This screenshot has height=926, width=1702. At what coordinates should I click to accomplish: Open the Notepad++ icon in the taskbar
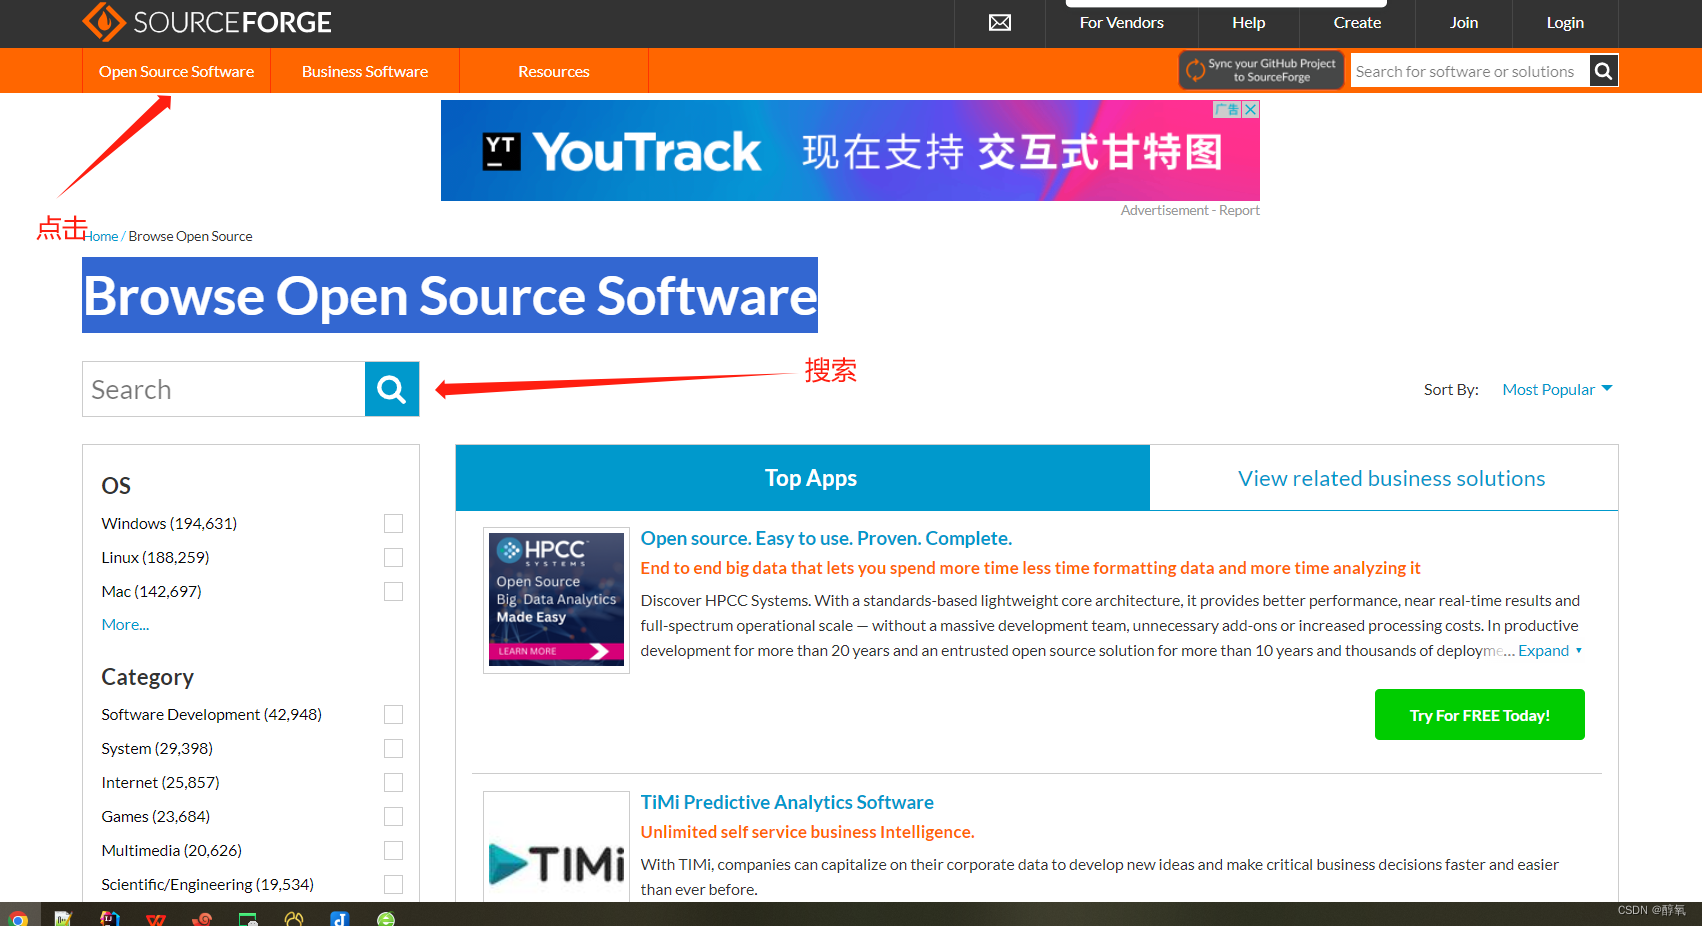point(63,918)
